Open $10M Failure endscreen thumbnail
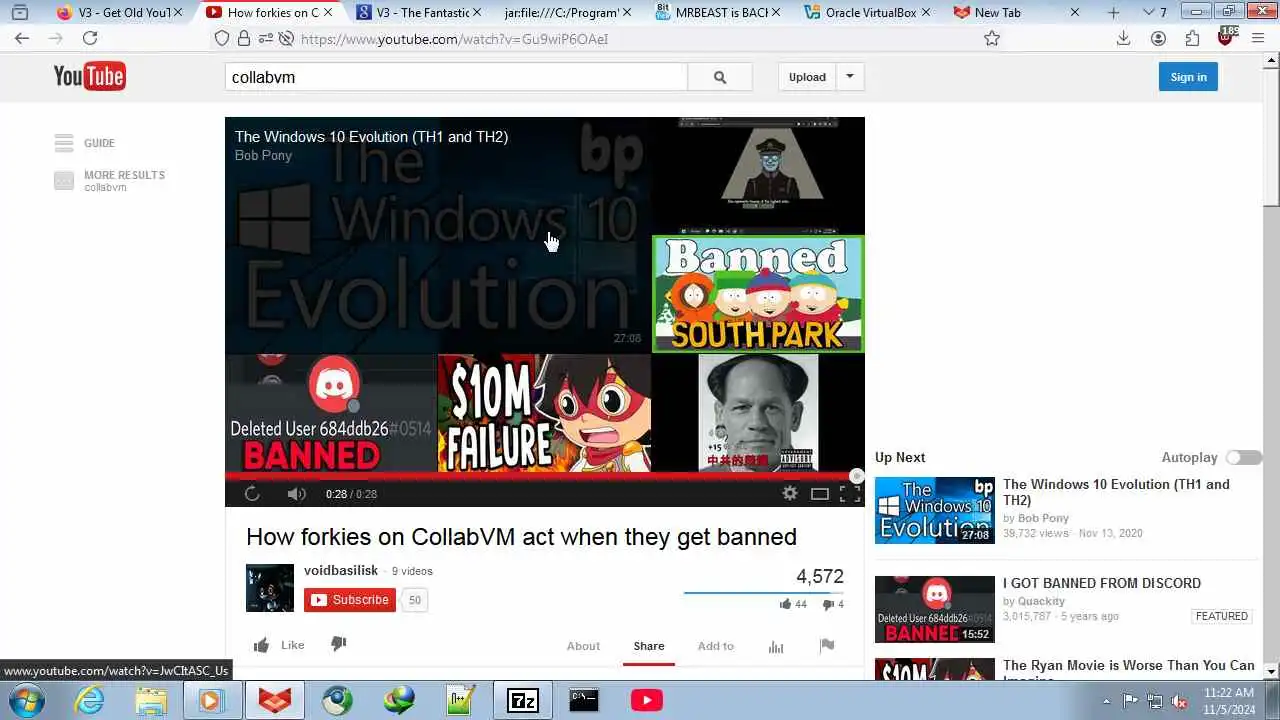 [544, 413]
